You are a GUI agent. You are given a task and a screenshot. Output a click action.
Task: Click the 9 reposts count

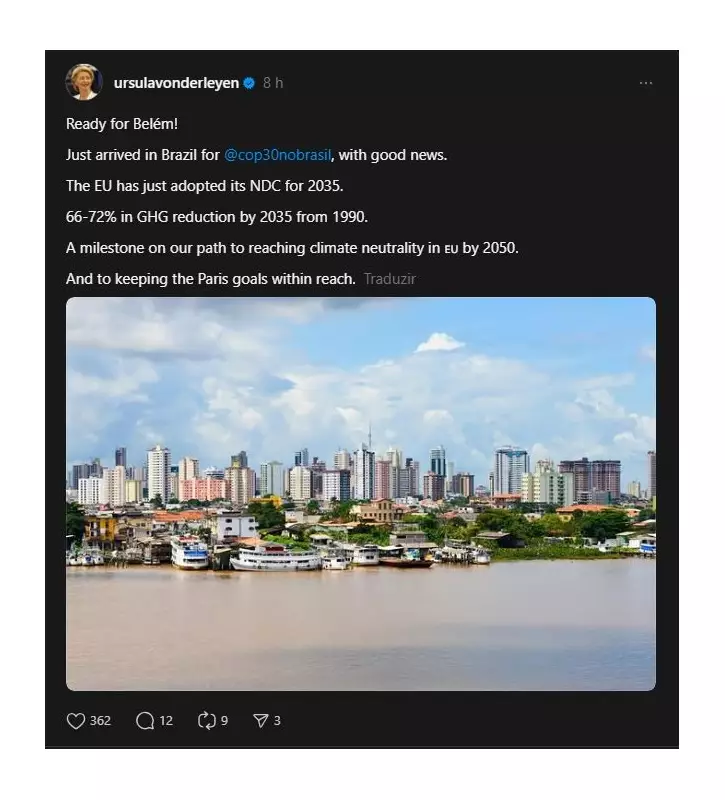224,720
